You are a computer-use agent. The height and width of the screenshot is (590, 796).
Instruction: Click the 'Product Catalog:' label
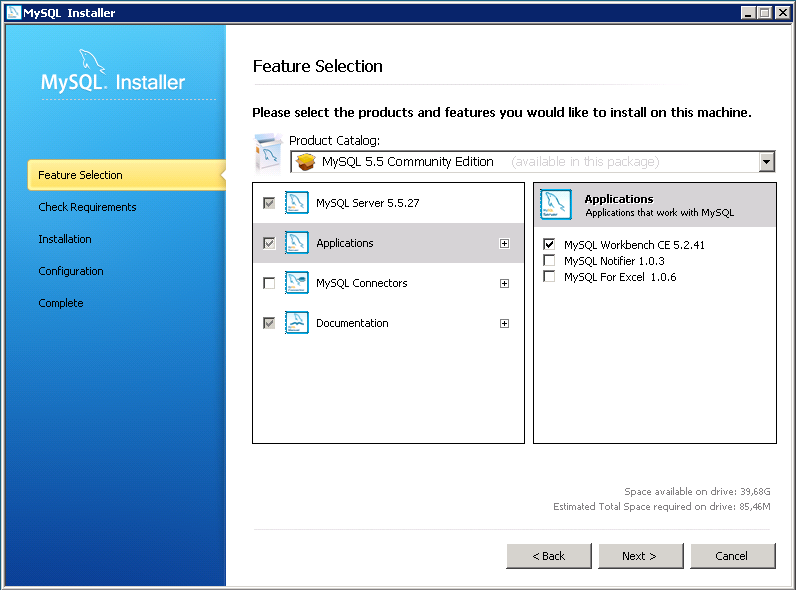[x=335, y=141]
